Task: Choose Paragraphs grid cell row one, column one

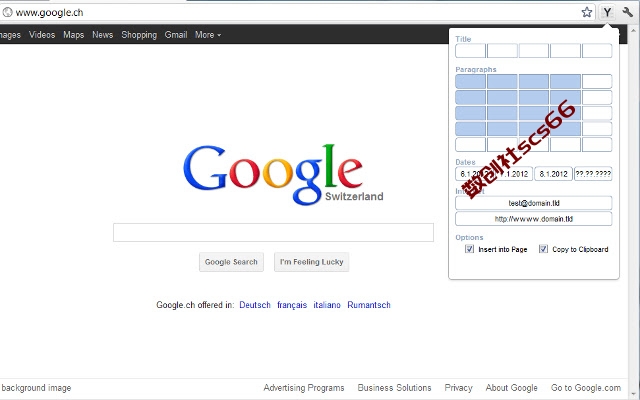Action: pos(470,81)
